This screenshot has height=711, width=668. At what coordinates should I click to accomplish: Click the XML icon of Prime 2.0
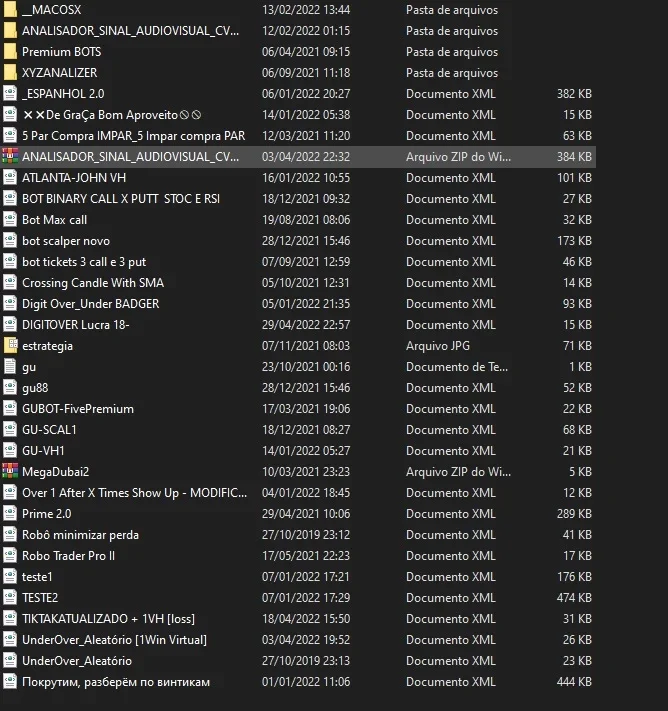pyautogui.click(x=10, y=514)
